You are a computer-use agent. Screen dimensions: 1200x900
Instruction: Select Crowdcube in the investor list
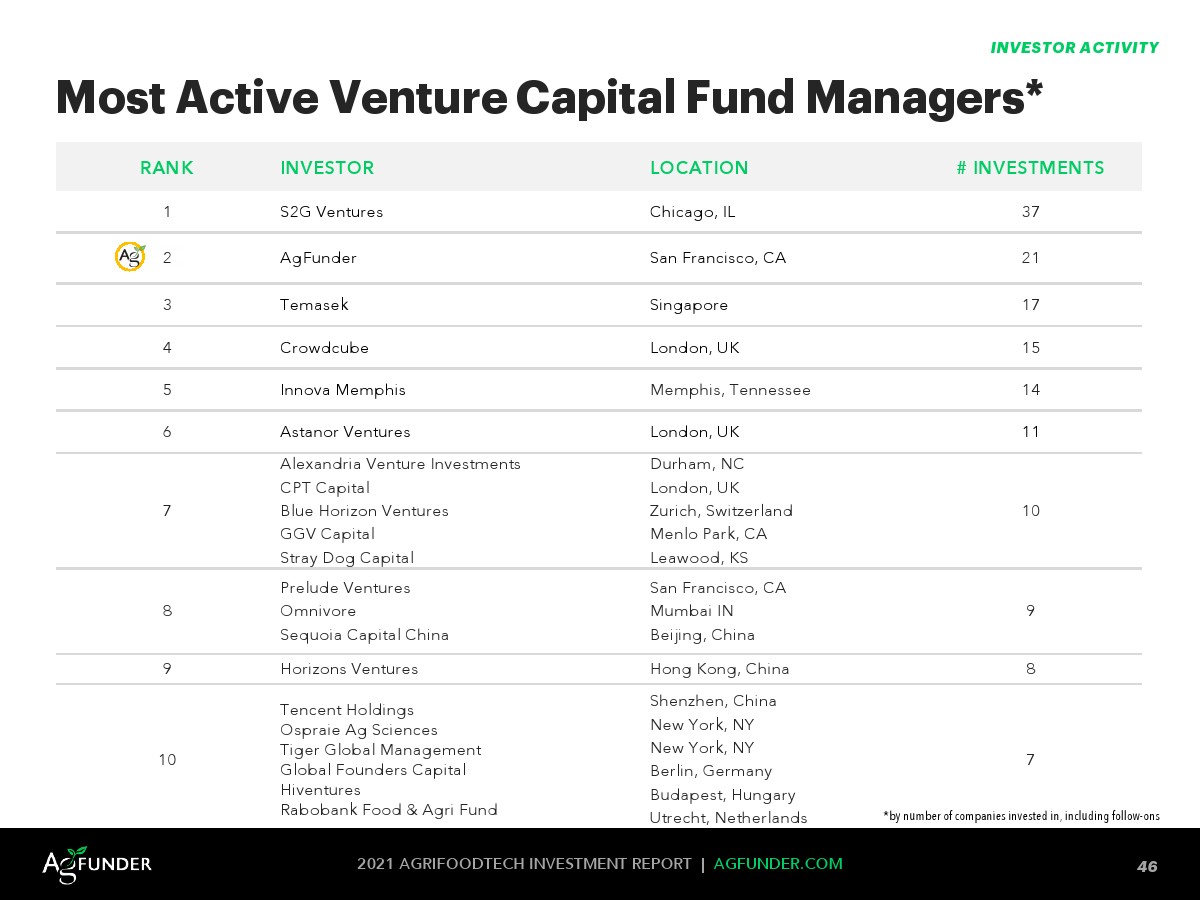[324, 348]
